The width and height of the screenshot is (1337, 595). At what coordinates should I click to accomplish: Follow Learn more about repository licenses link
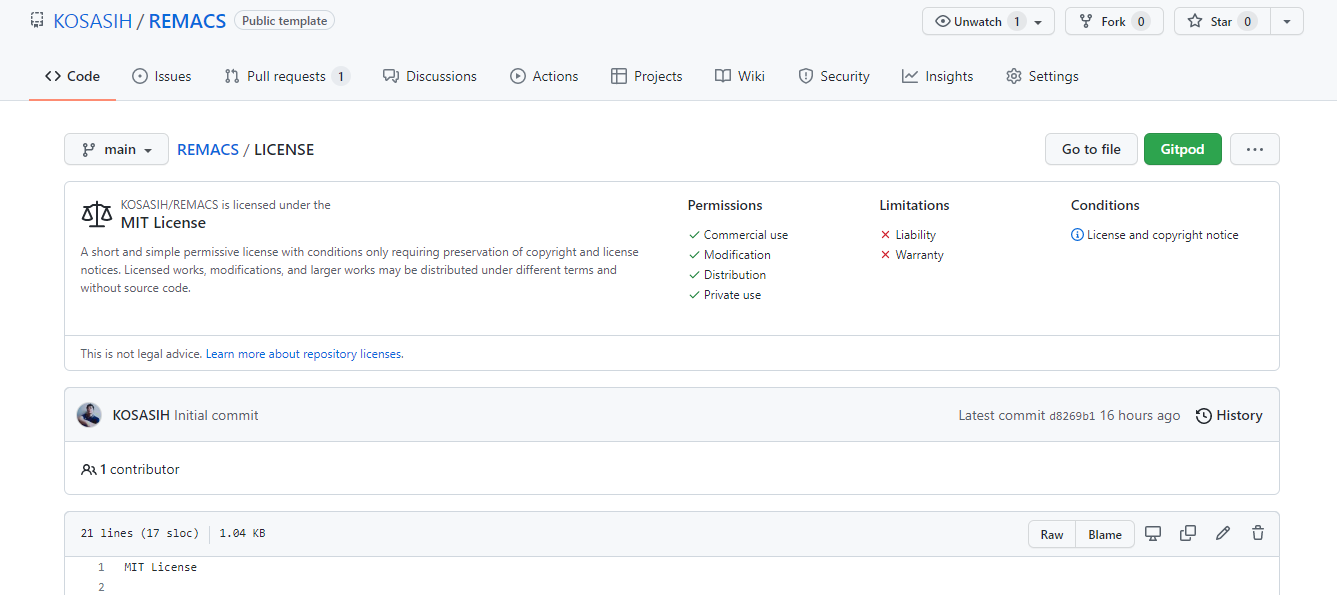pos(304,354)
